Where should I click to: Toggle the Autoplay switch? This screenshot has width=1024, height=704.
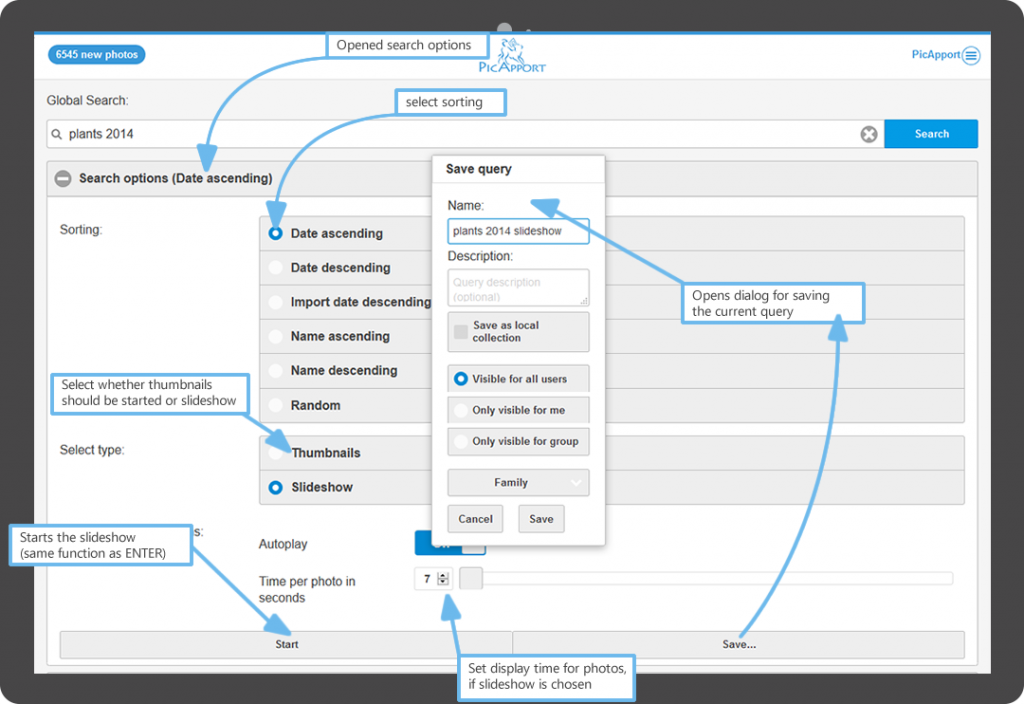[x=450, y=543]
